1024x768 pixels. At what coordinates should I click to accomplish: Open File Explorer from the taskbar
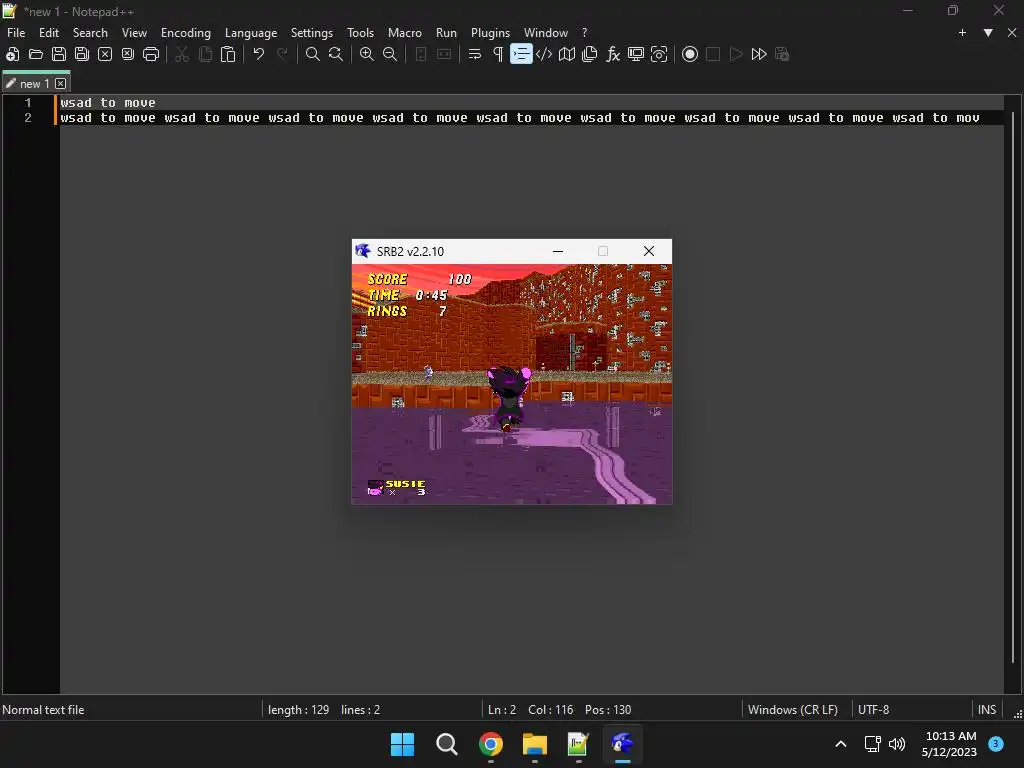pyautogui.click(x=534, y=744)
